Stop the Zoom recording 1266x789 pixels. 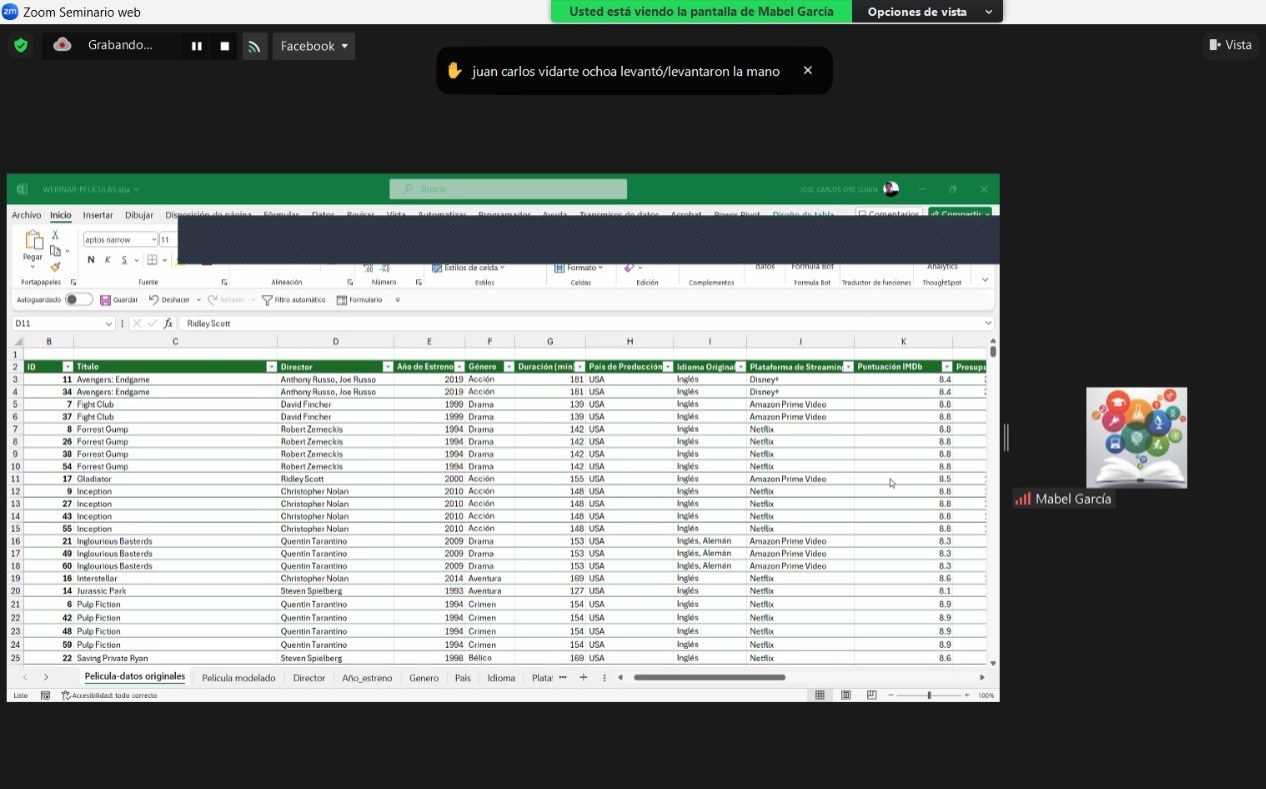click(x=225, y=46)
